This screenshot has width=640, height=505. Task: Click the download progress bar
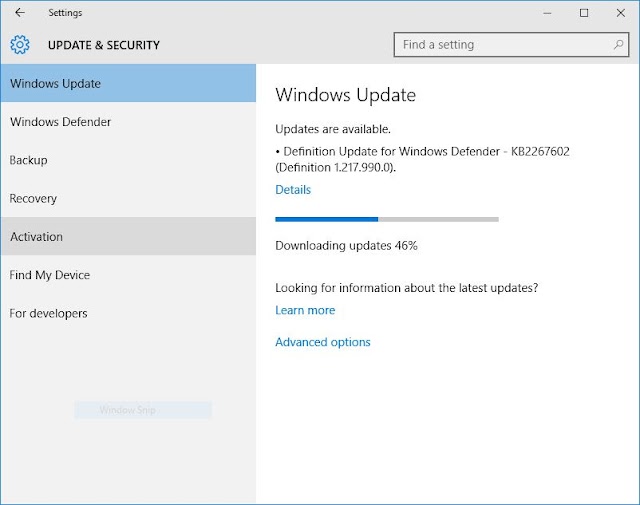point(387,219)
